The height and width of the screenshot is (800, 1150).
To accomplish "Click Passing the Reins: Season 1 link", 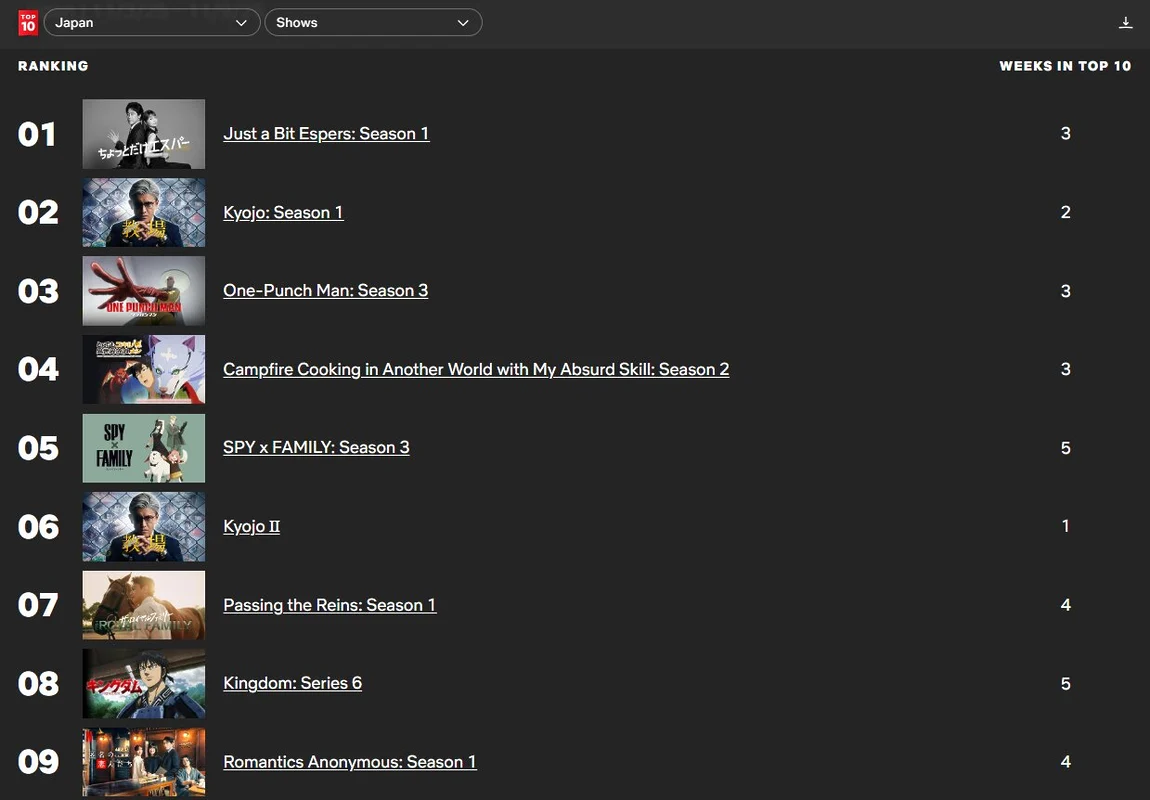I will coord(329,605).
